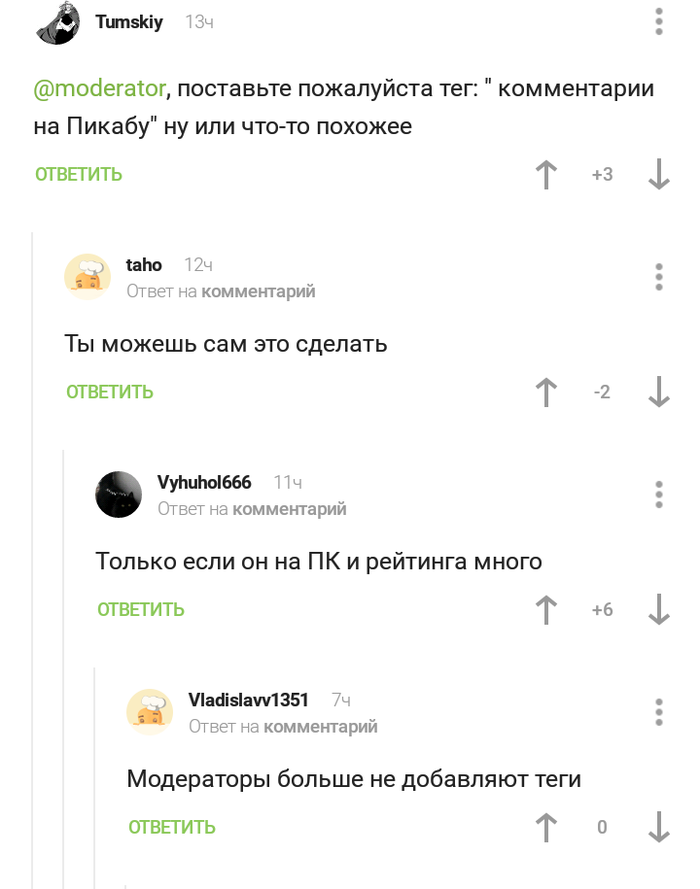
Task: Reply to Tumskiy's comment
Action: pos(78,175)
